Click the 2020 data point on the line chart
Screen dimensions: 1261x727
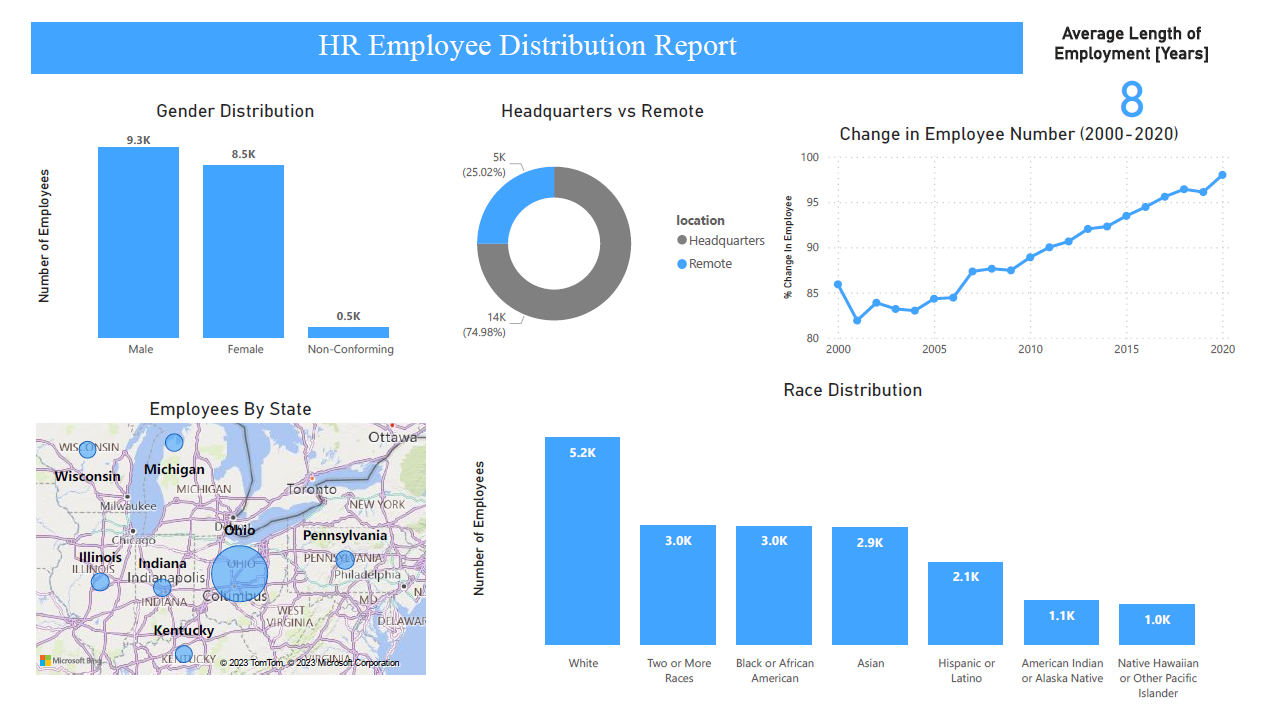(1221, 174)
